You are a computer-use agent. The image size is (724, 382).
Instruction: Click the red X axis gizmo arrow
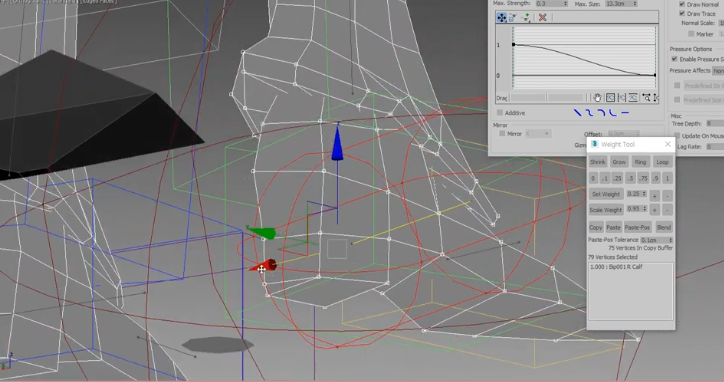point(264,266)
